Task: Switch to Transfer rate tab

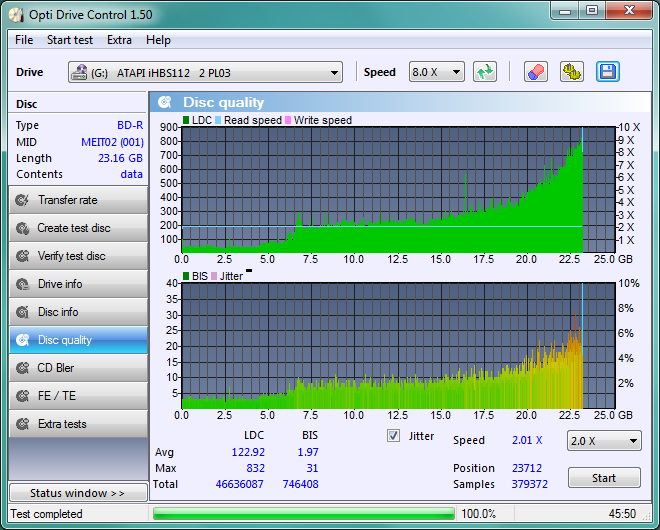Action: 78,200
